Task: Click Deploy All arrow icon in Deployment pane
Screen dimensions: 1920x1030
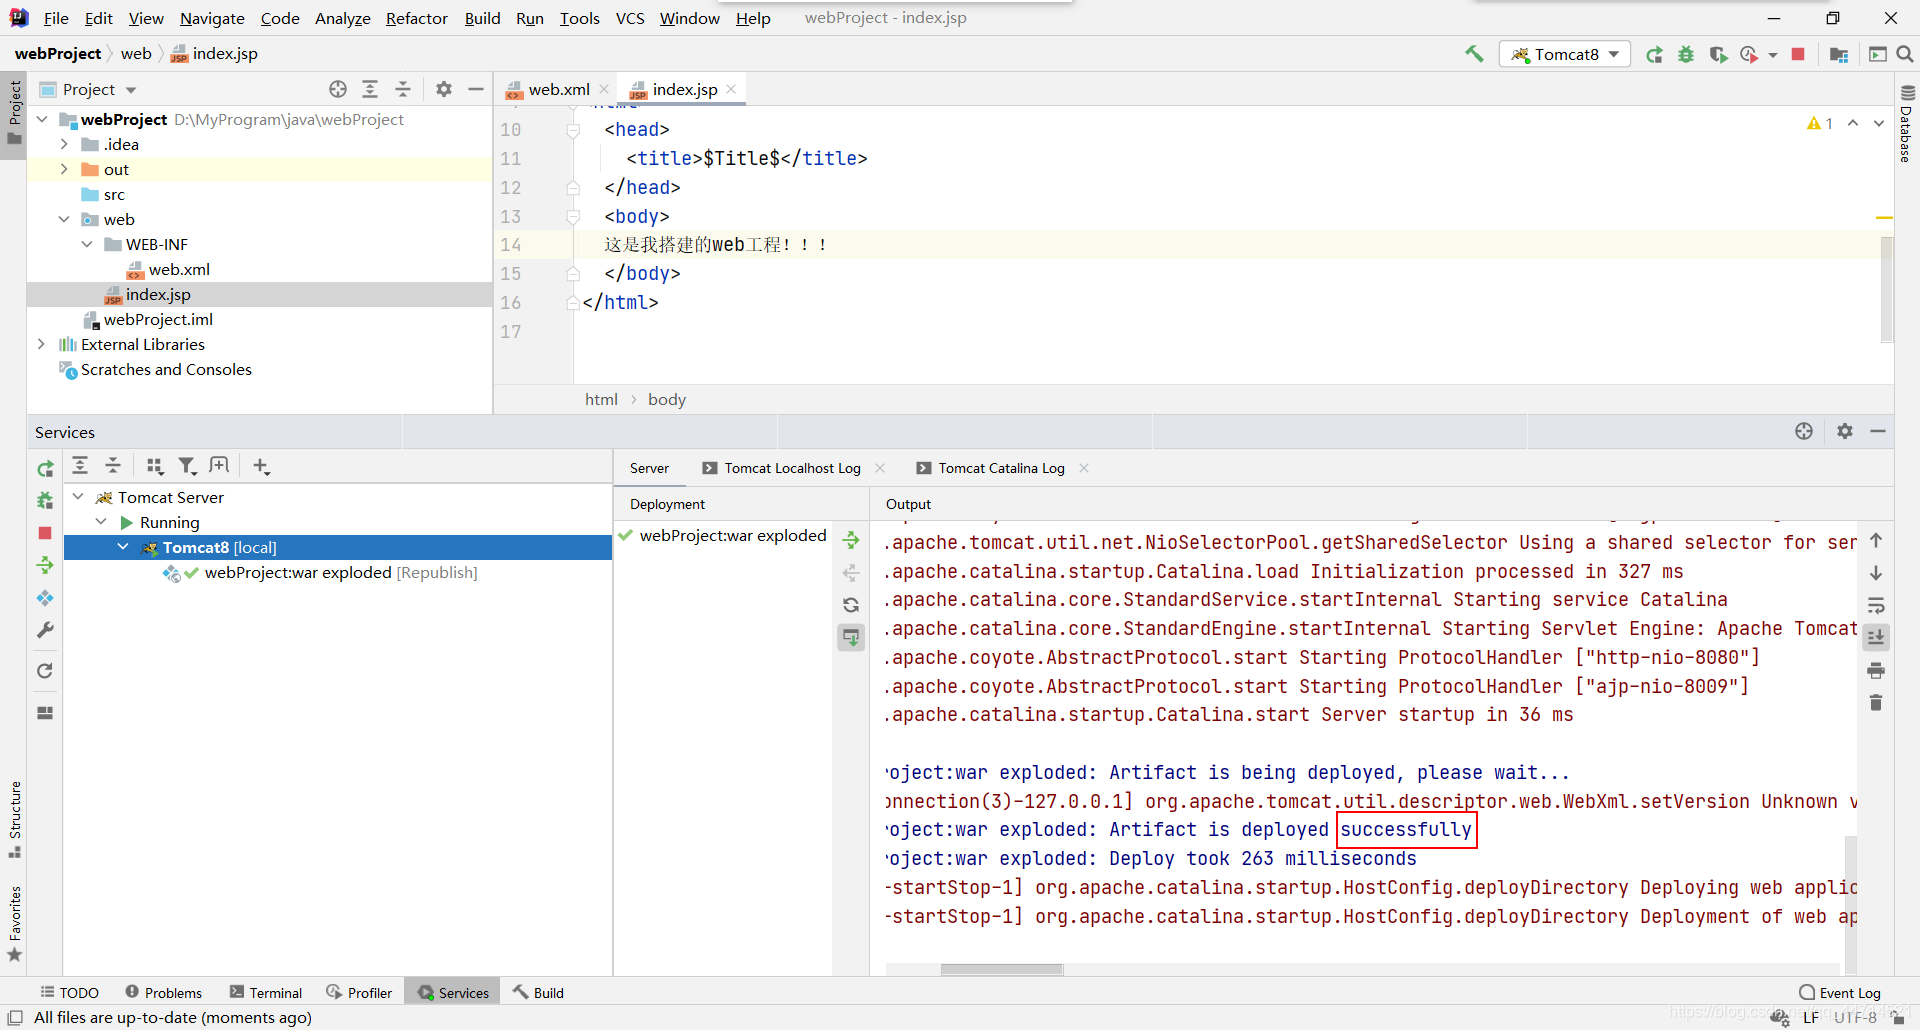Action: 851,540
